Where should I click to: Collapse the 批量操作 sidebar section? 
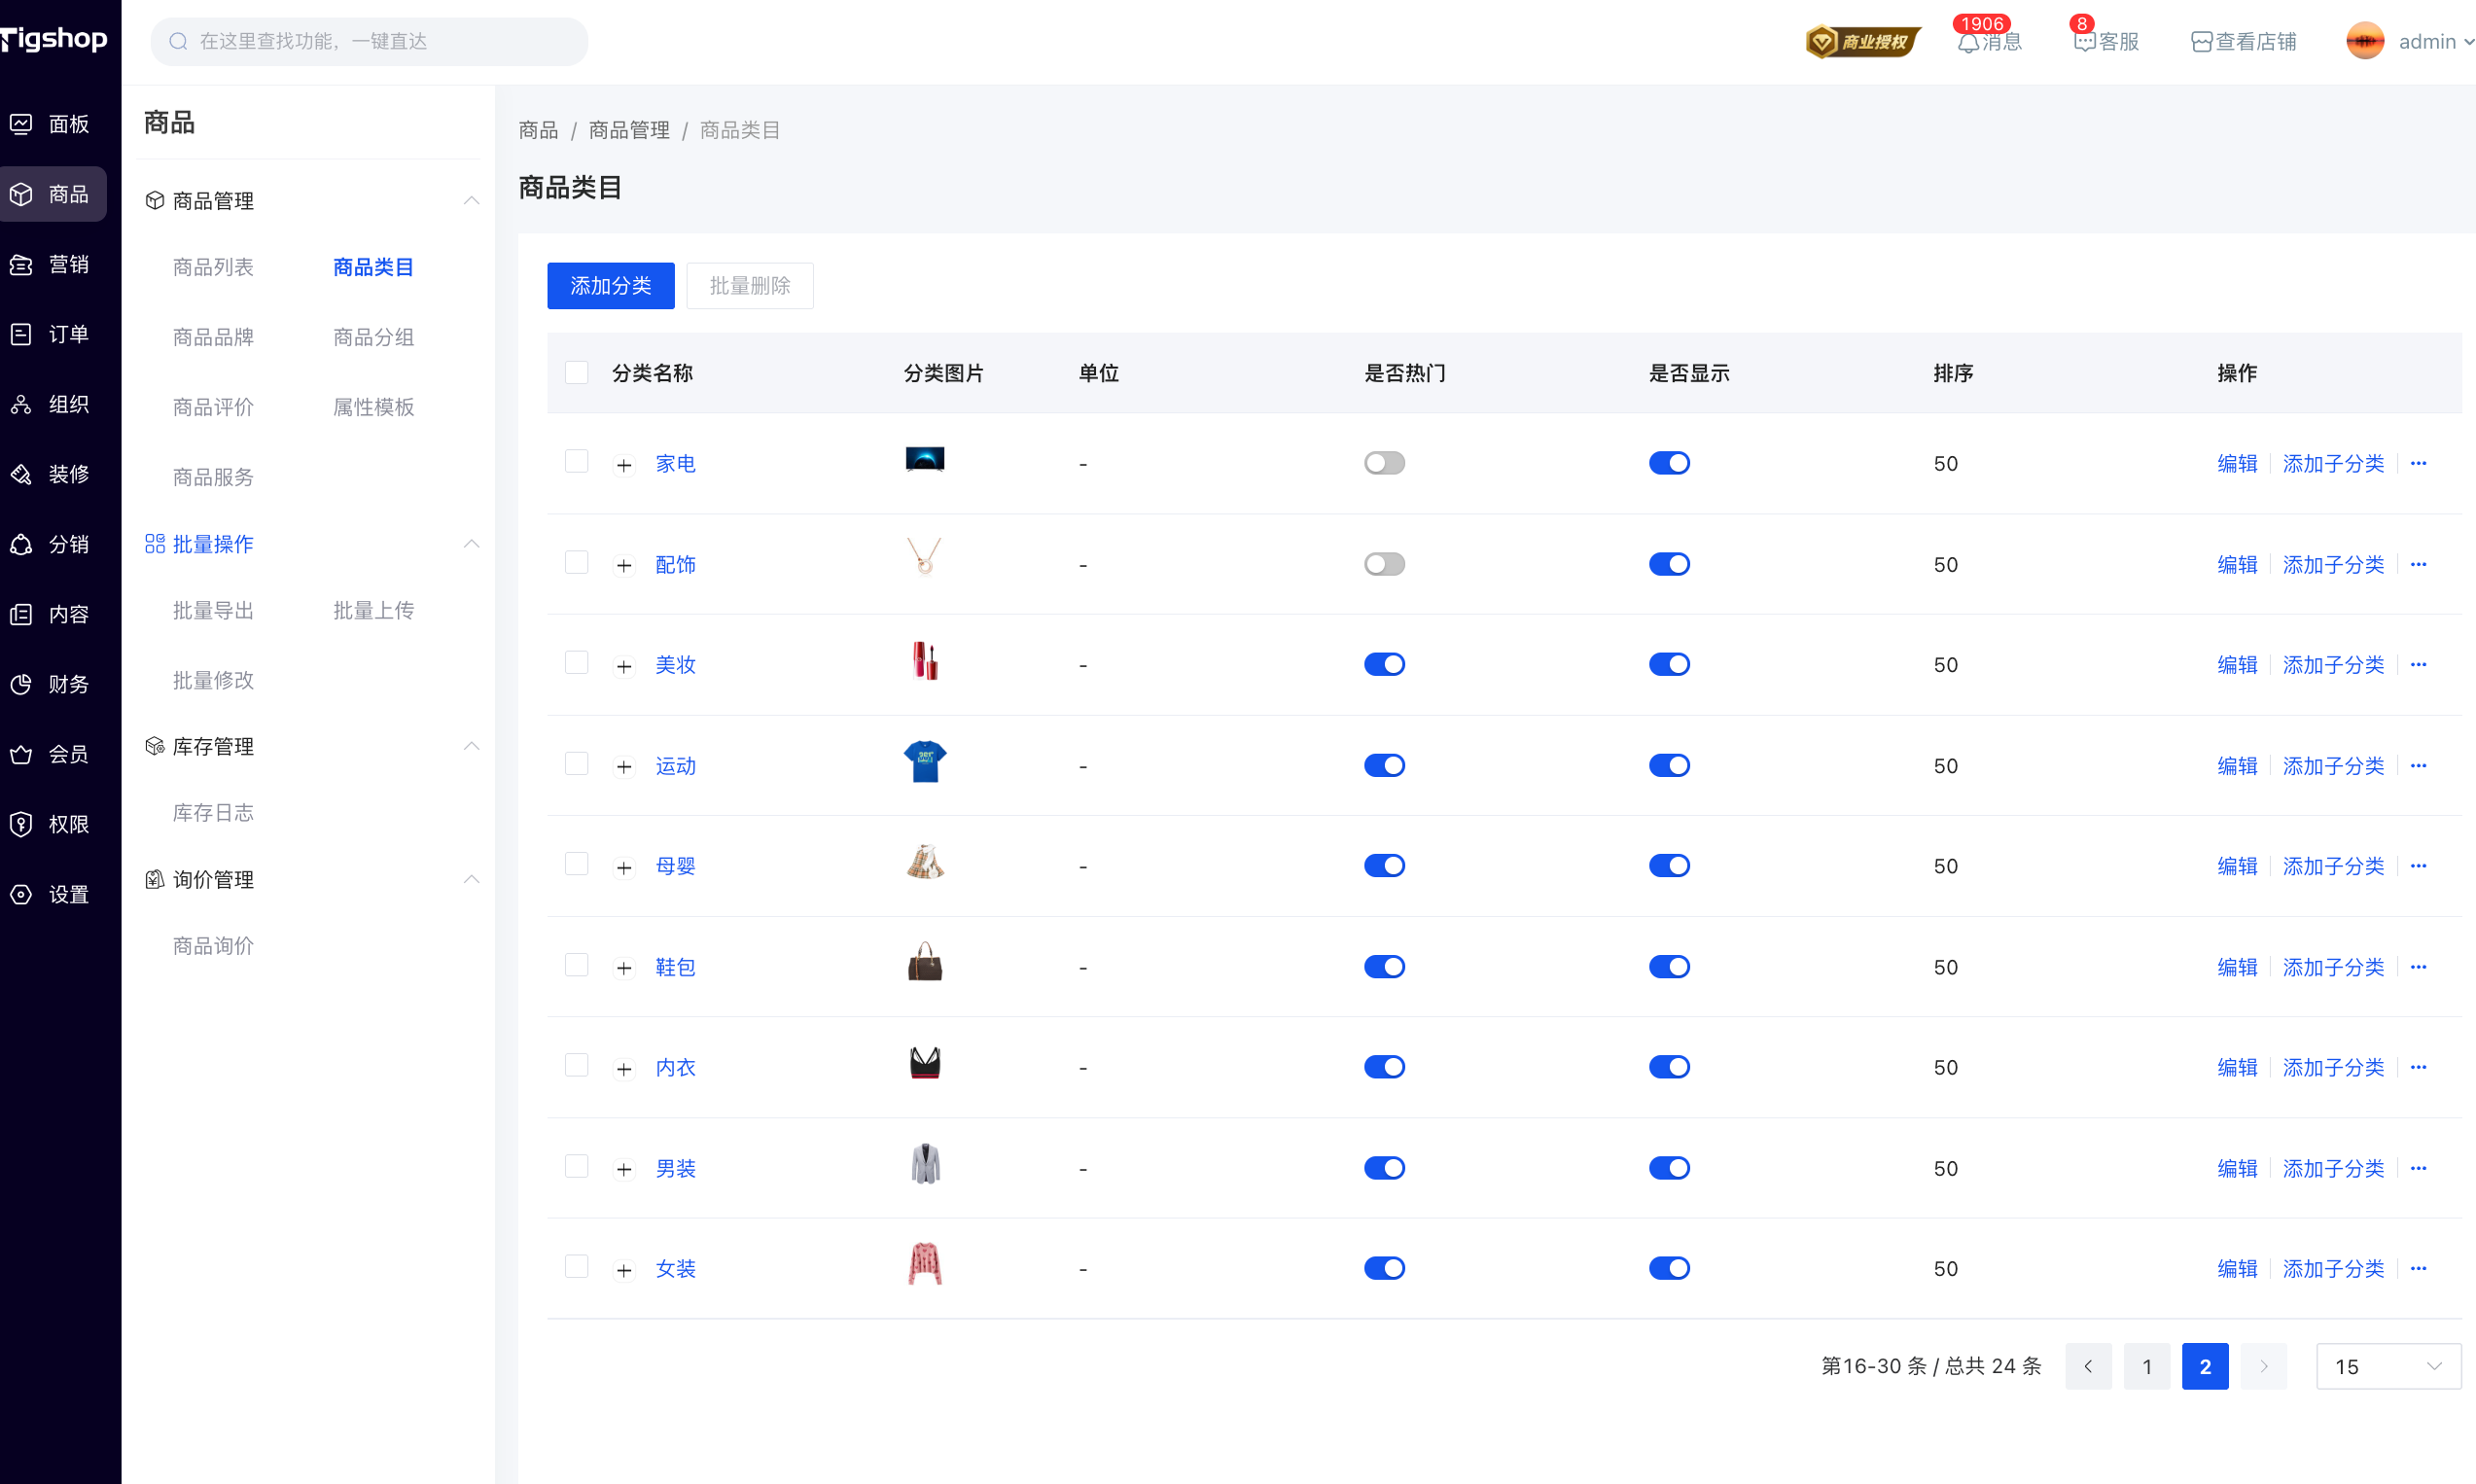point(471,544)
